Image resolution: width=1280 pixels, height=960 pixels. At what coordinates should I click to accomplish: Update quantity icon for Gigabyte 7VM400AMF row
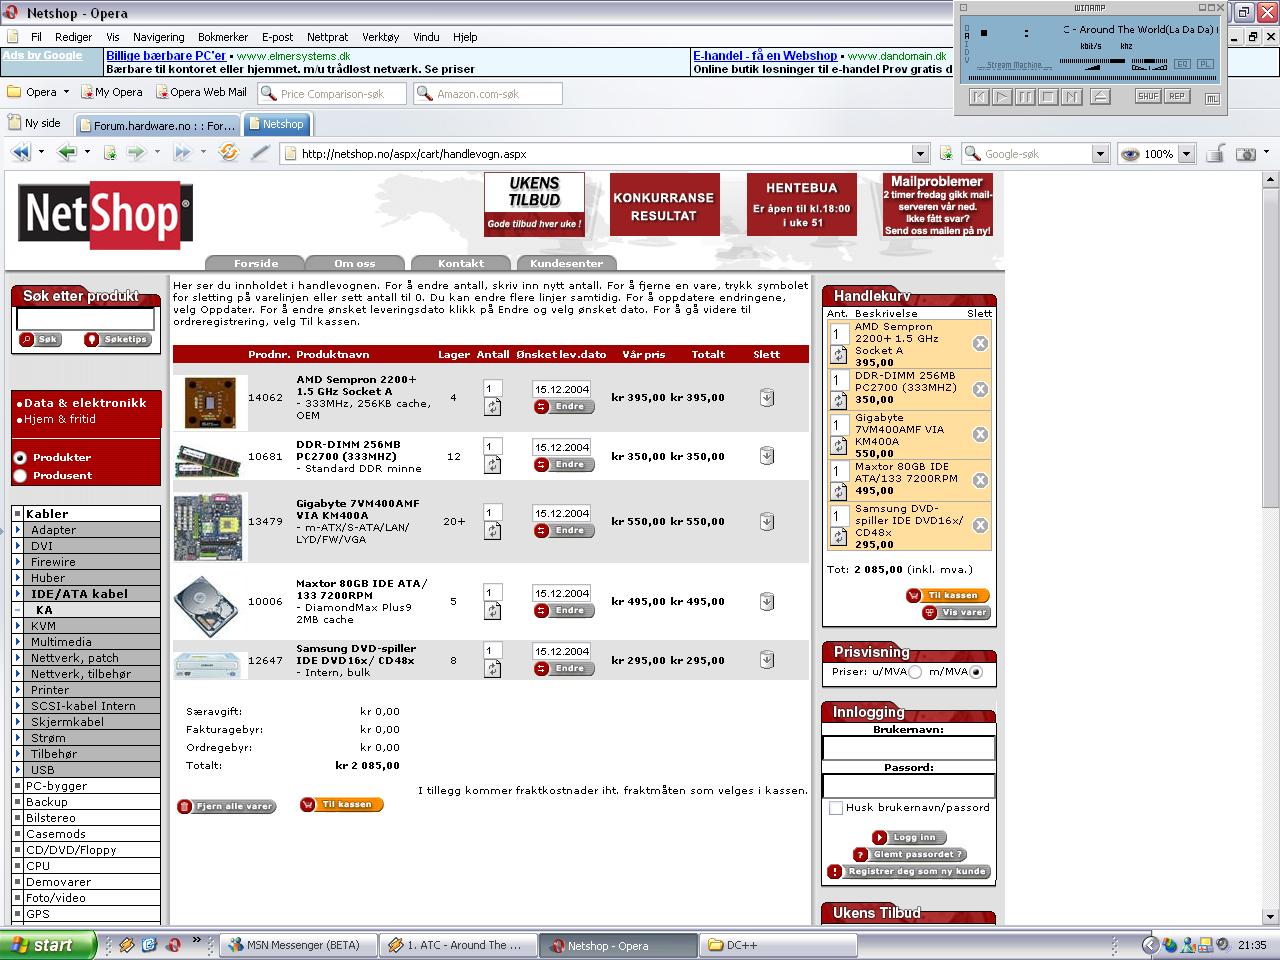coord(492,531)
